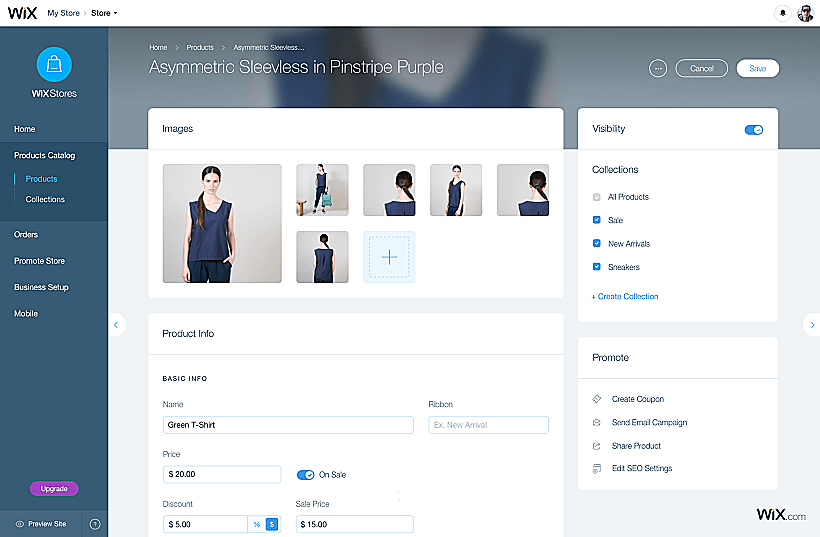820x537 pixels.
Task: Go to previous product with left arrow
Action: (x=117, y=324)
